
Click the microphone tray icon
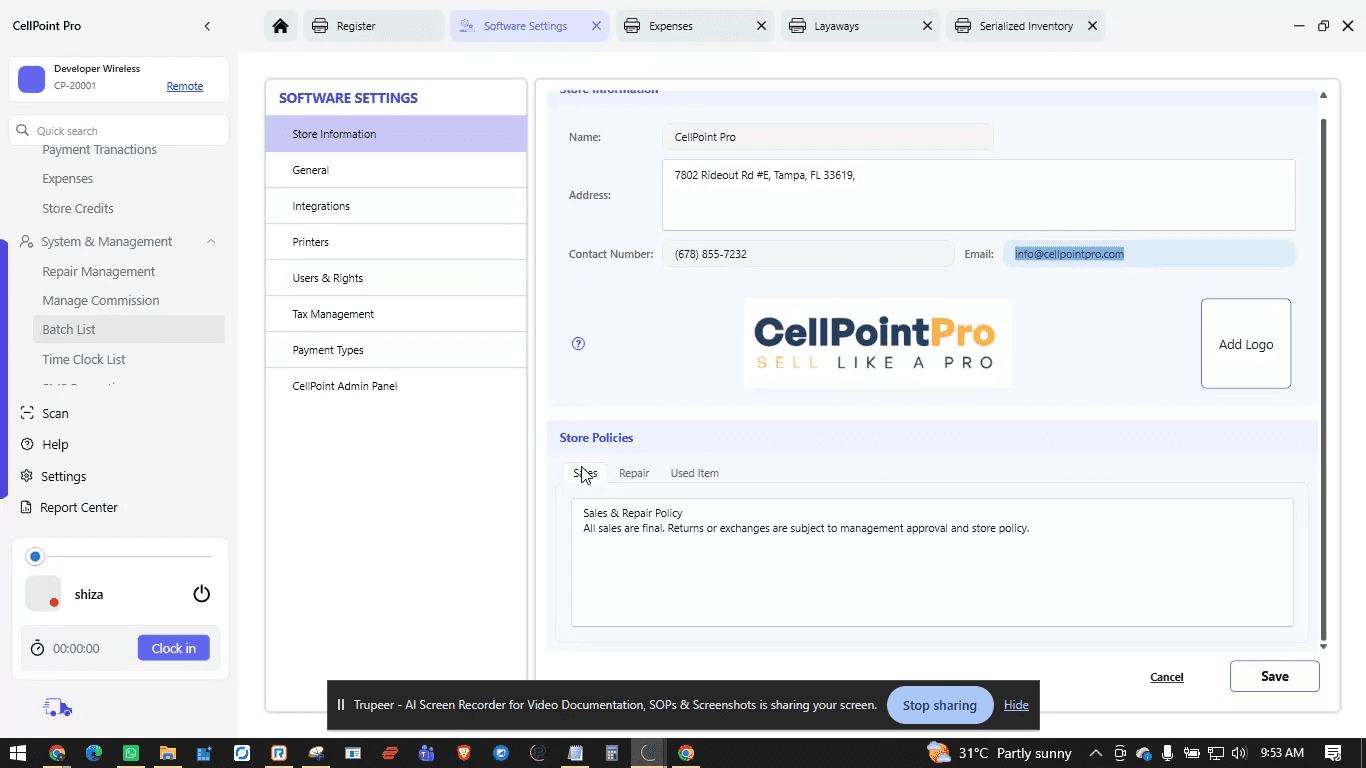(1167, 753)
